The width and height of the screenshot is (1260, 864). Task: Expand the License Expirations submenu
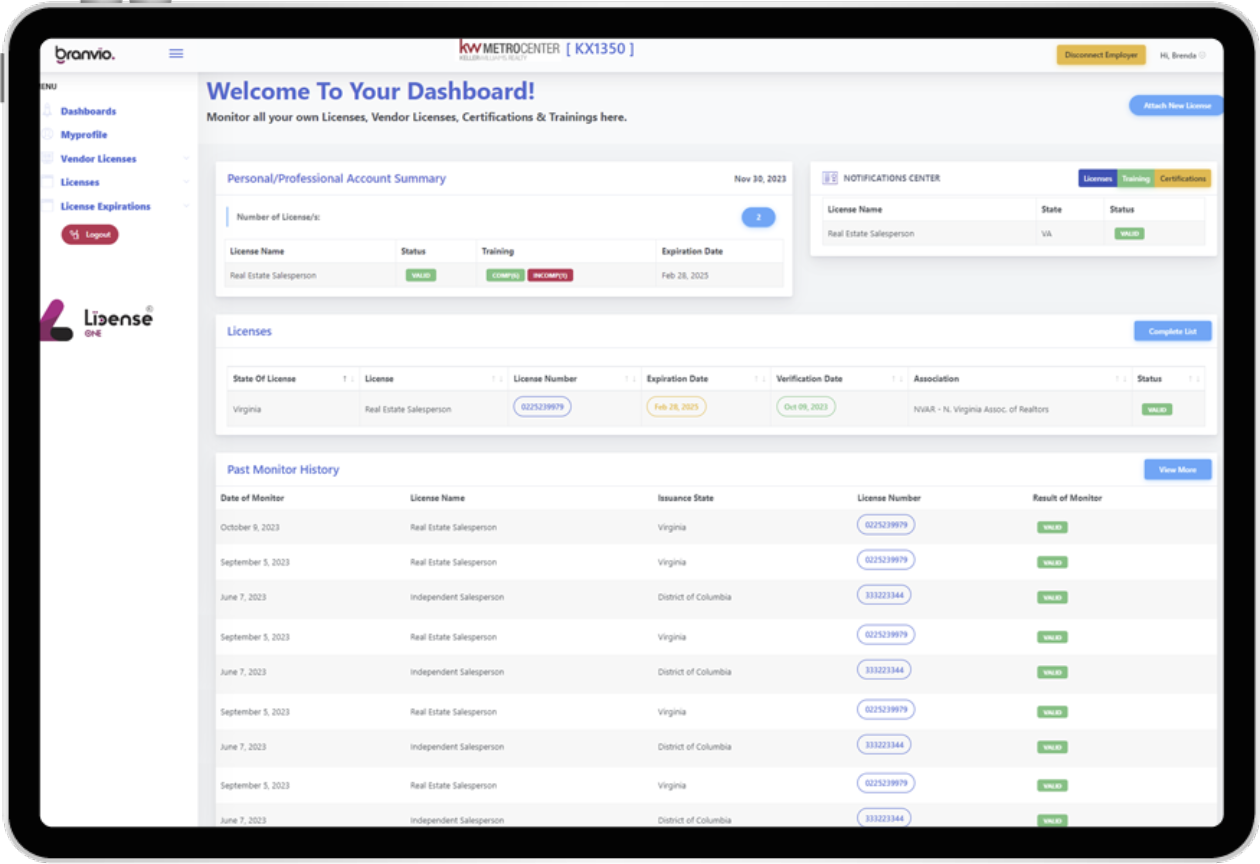(186, 206)
